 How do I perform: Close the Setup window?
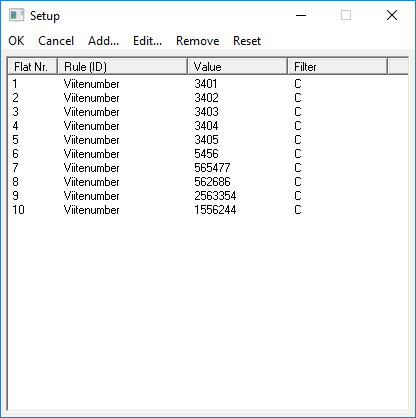coord(392,15)
